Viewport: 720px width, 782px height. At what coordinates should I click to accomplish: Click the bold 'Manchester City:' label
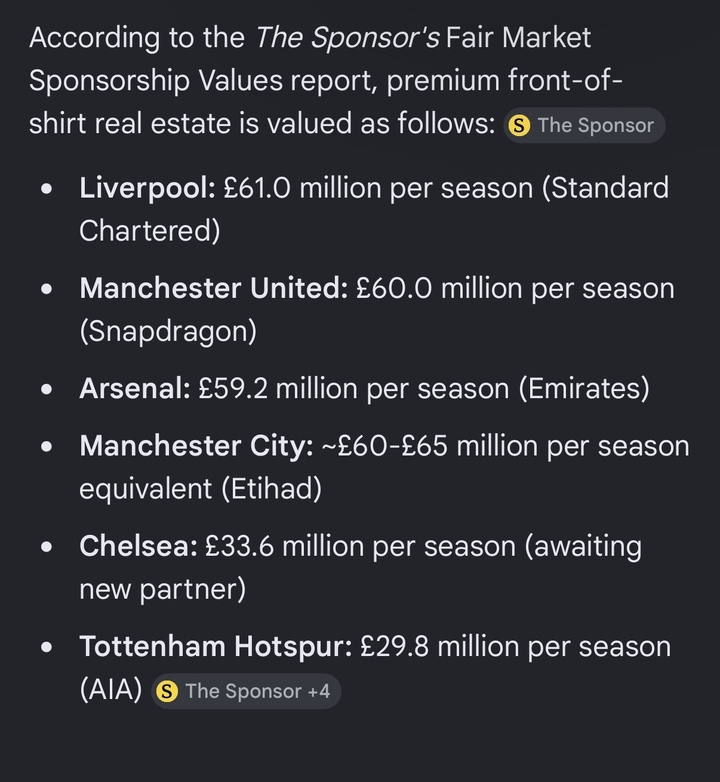click(x=196, y=446)
